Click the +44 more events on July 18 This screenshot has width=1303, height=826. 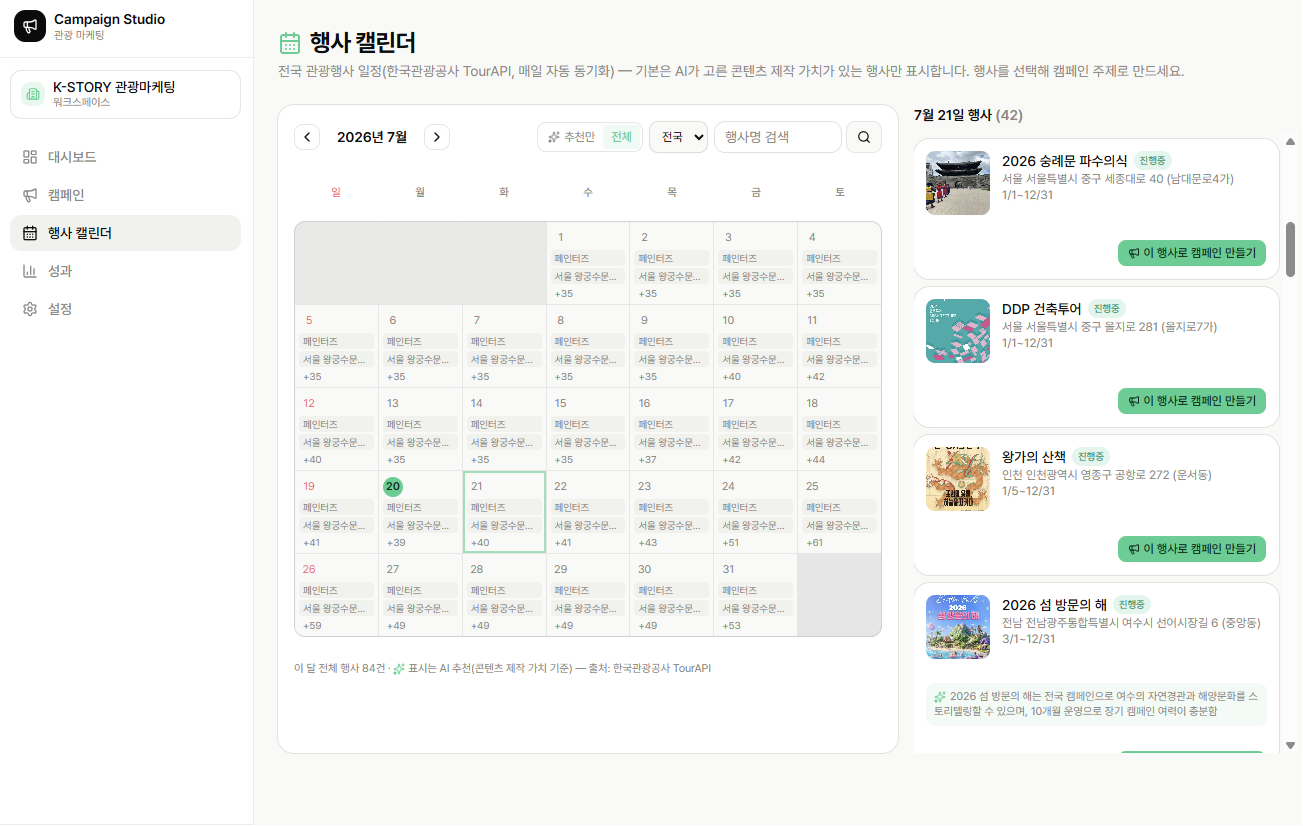[x=815, y=460]
